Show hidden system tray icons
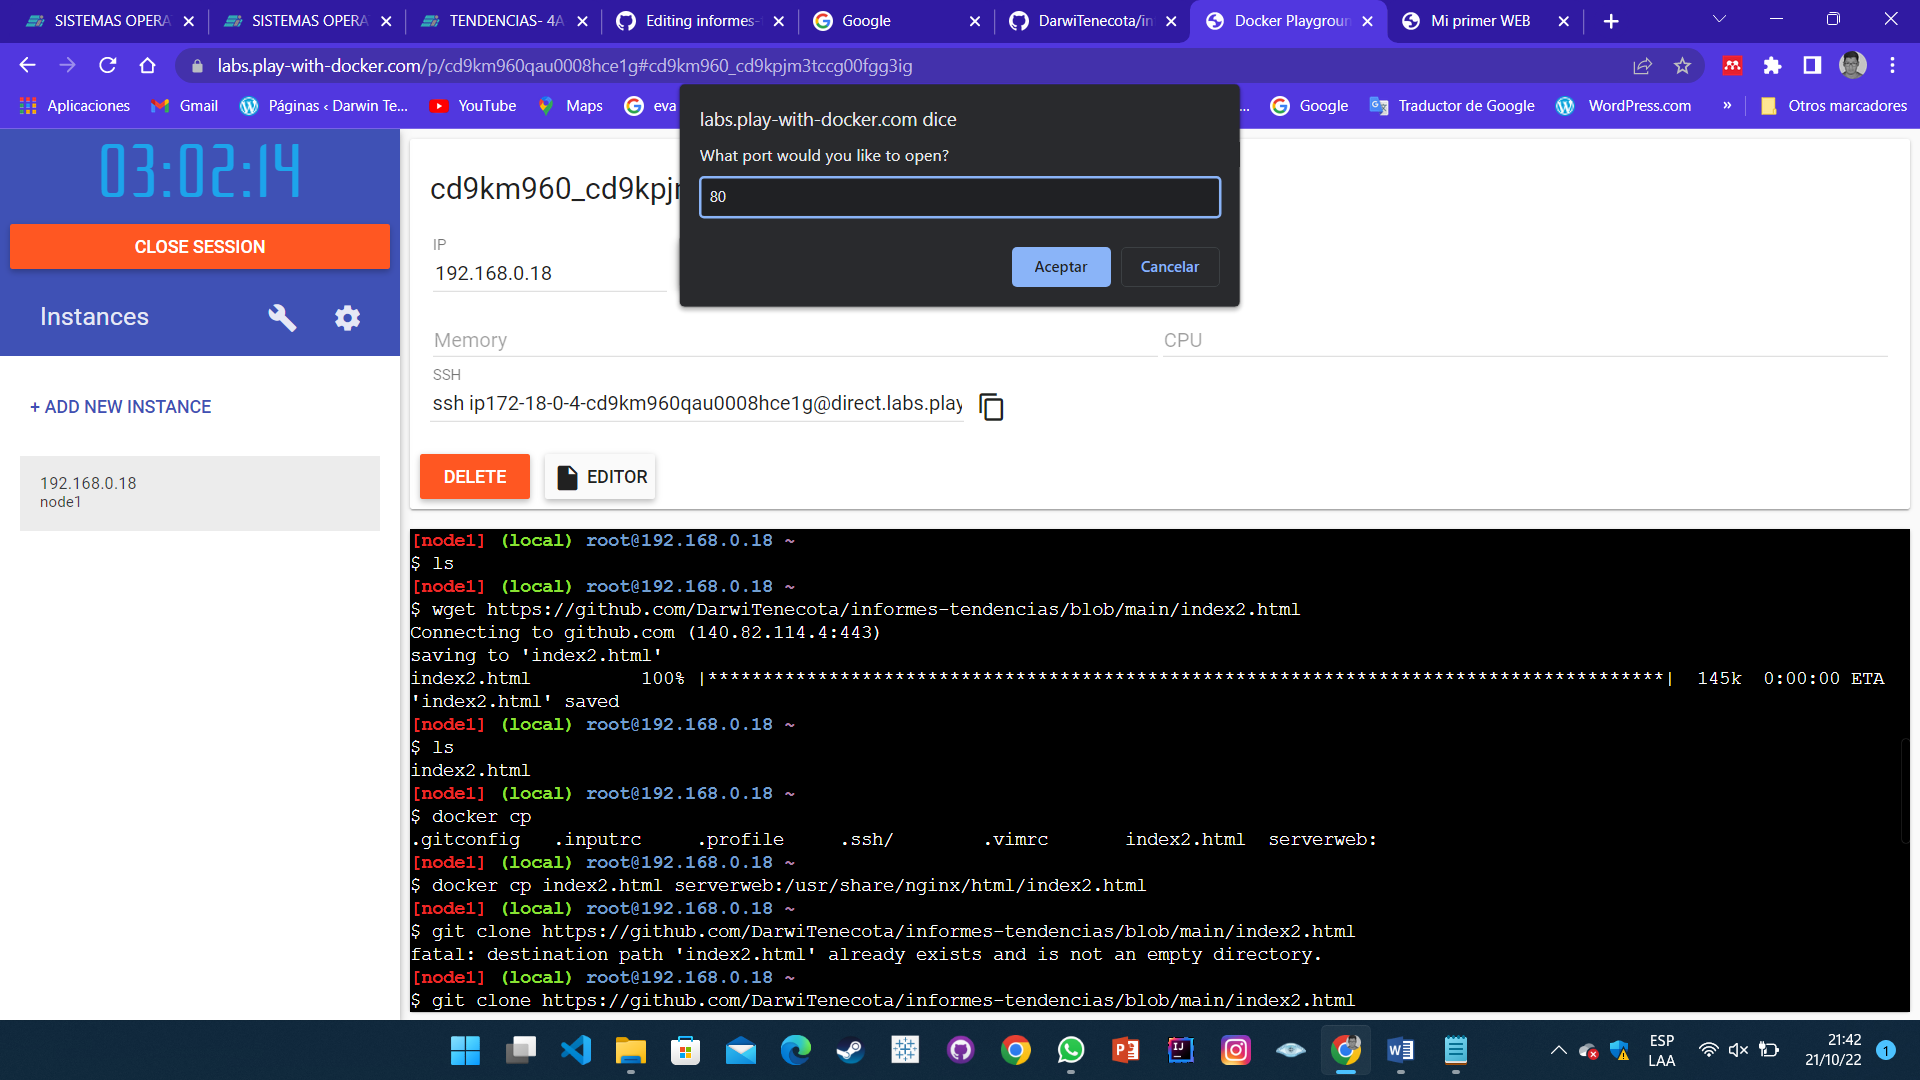The width and height of the screenshot is (1920, 1080). (x=1557, y=1051)
